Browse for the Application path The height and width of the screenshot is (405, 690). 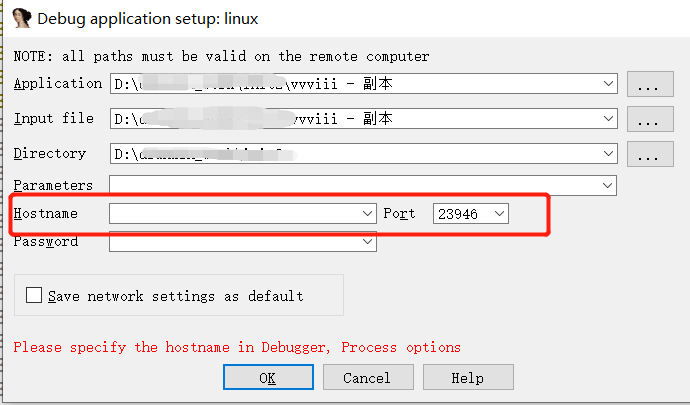coord(649,85)
